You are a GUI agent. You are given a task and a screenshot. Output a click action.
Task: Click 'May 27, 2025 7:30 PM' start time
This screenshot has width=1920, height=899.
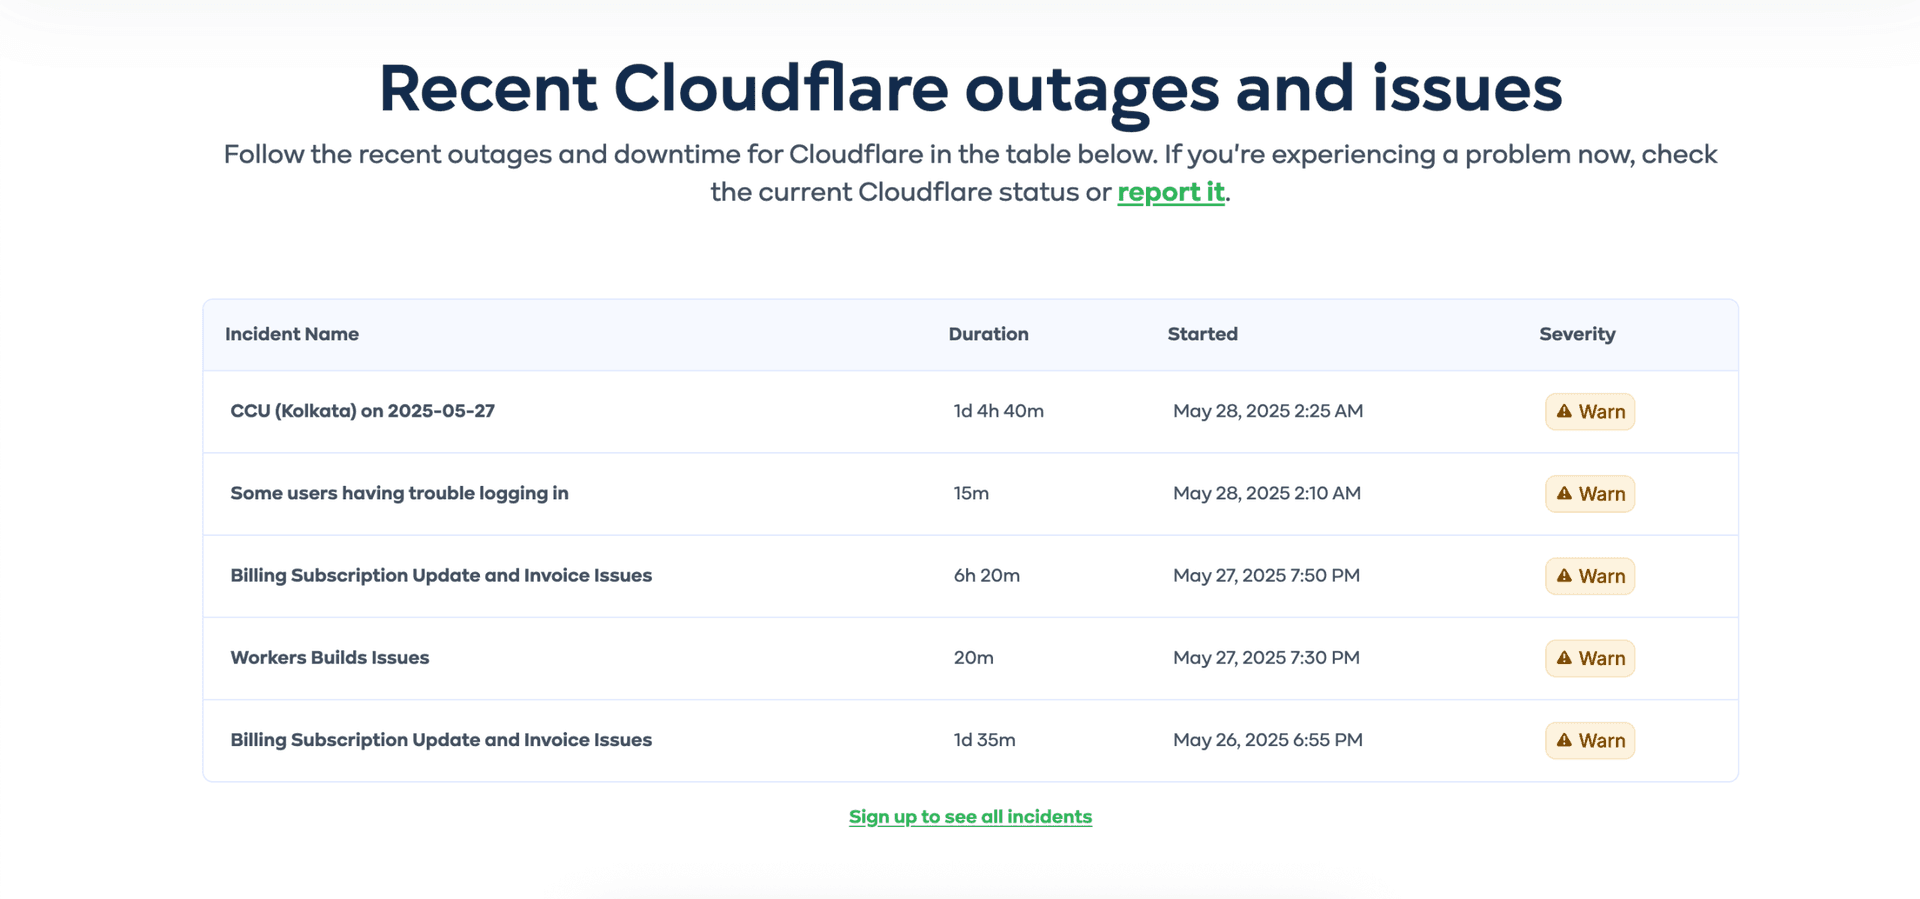point(1266,657)
